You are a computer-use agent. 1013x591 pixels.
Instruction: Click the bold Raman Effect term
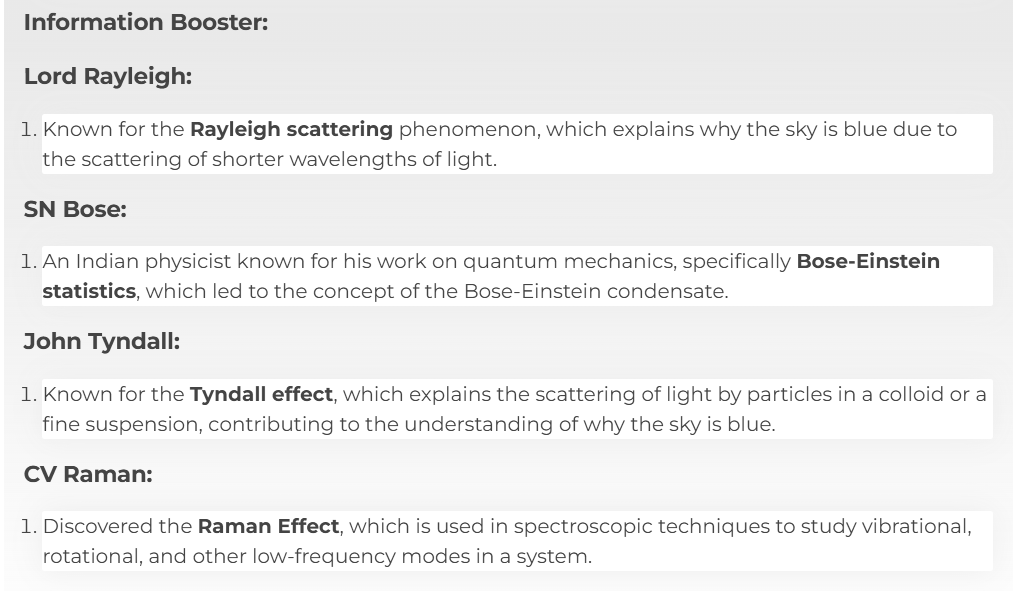(268, 526)
